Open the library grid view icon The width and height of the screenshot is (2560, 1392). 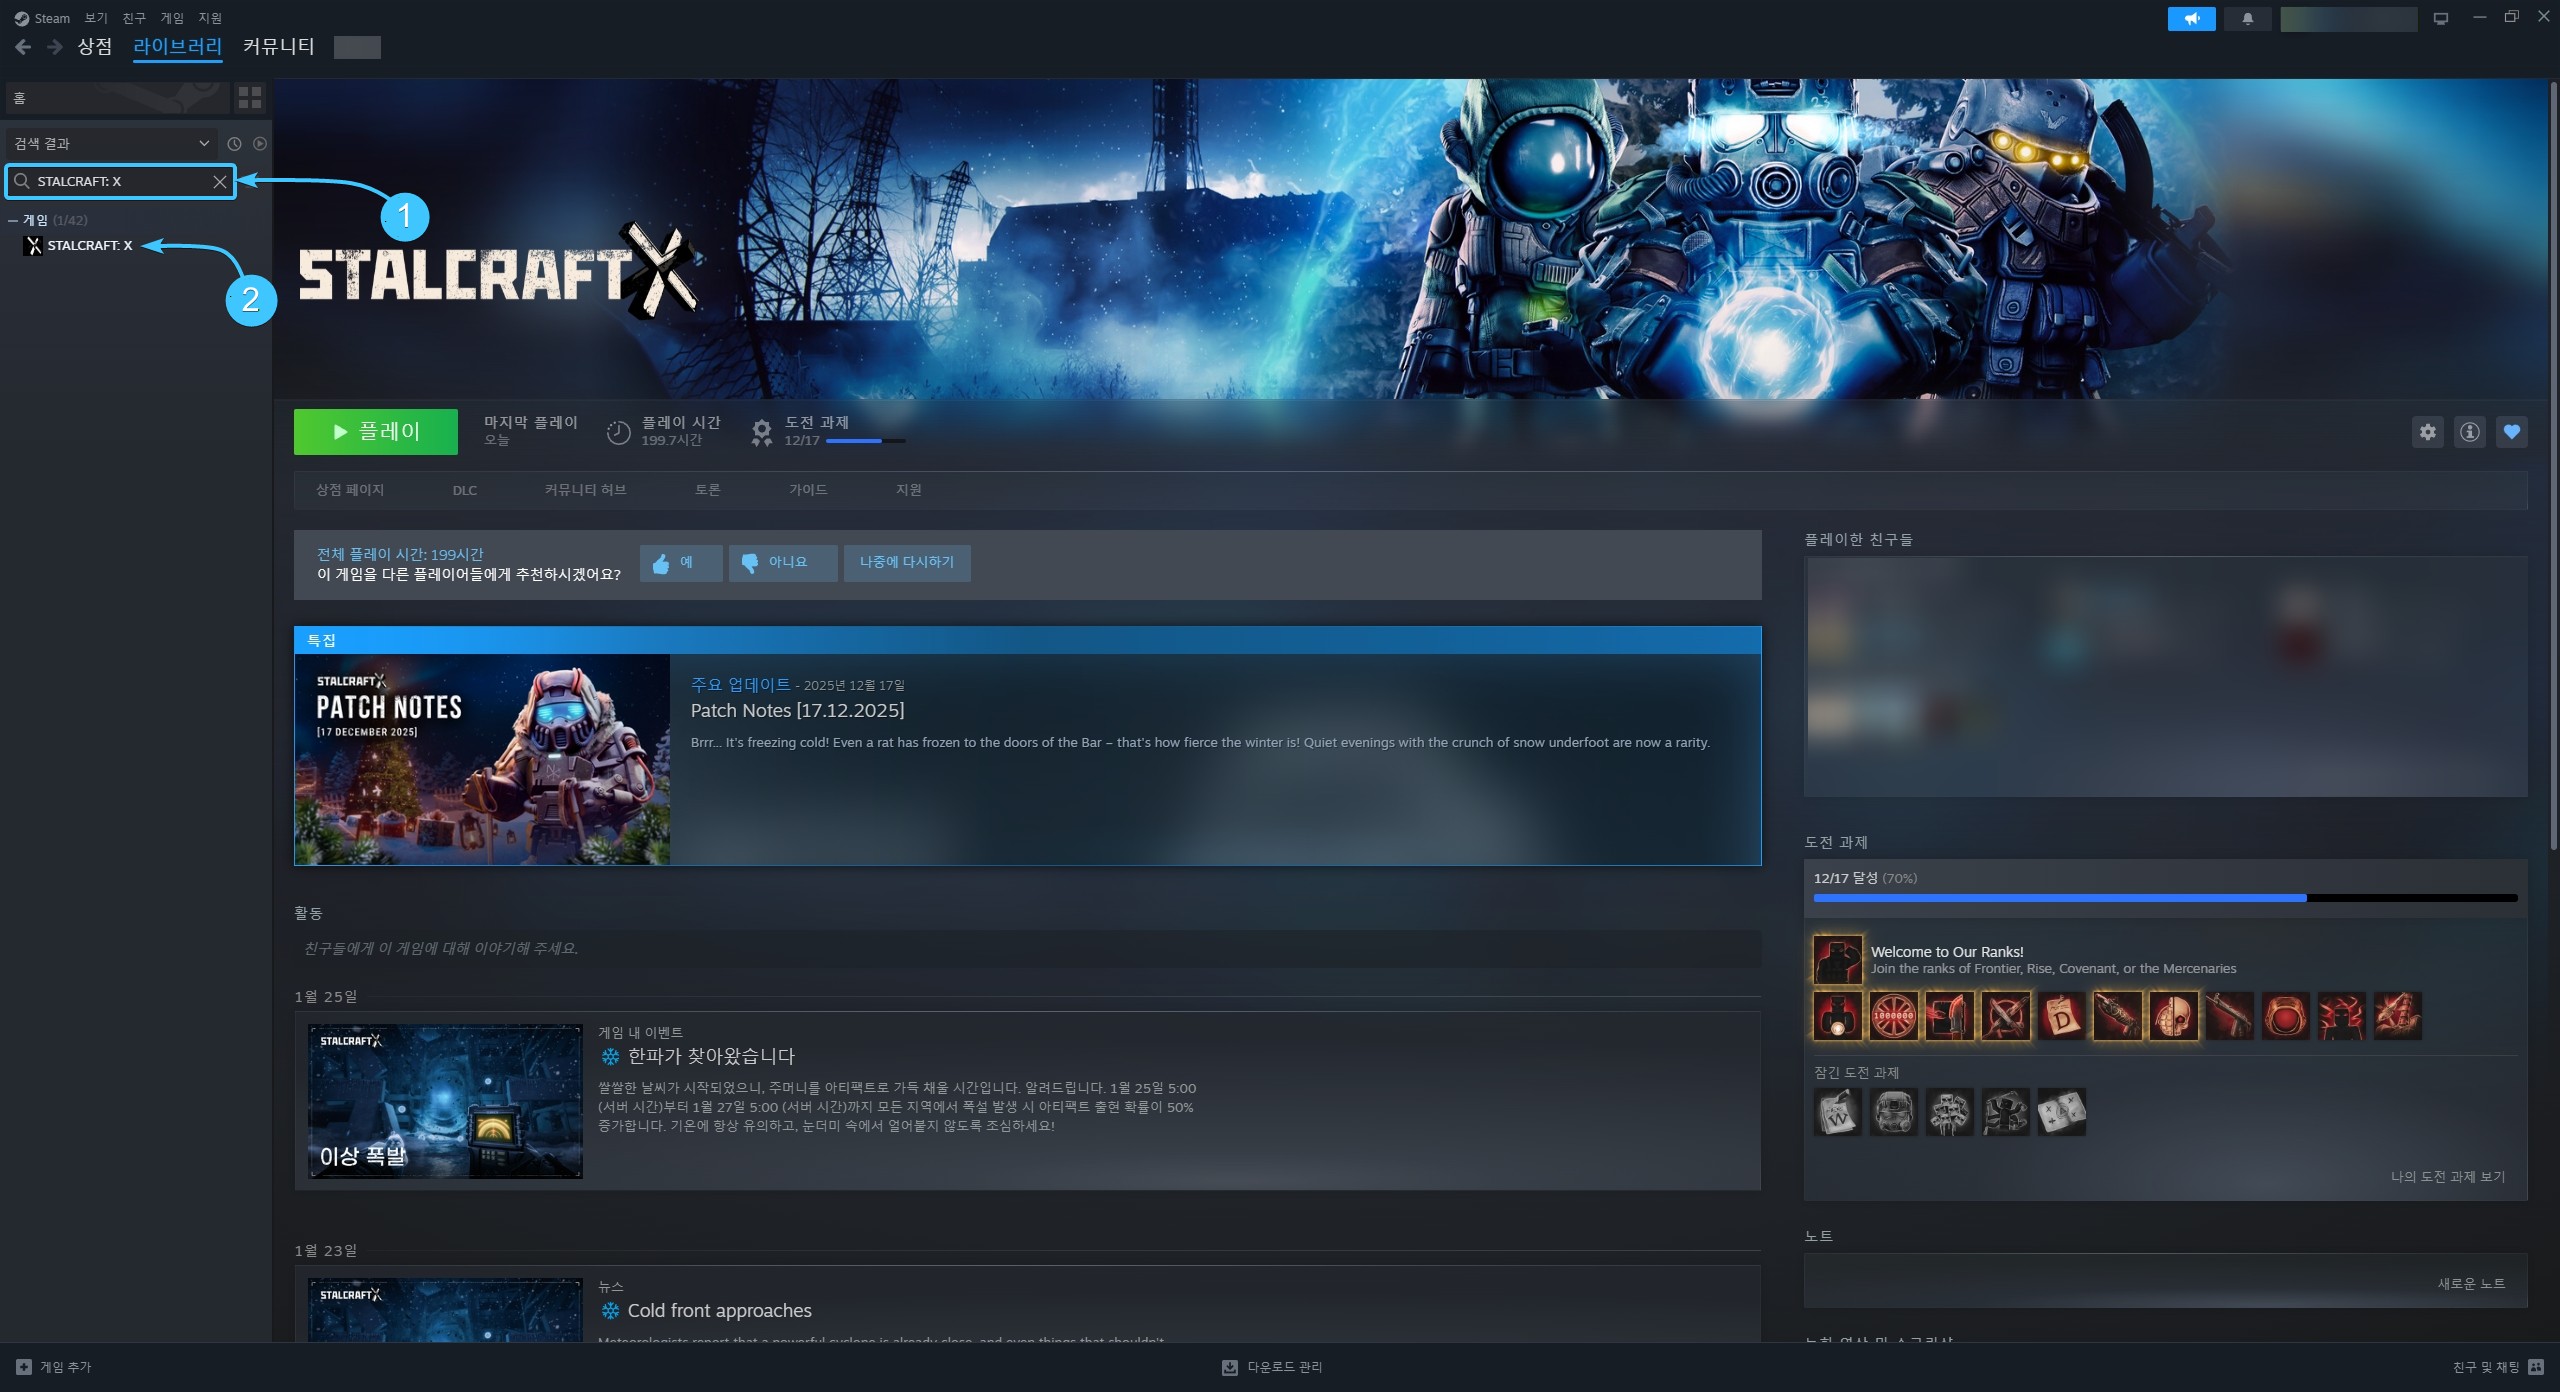pos(249,97)
